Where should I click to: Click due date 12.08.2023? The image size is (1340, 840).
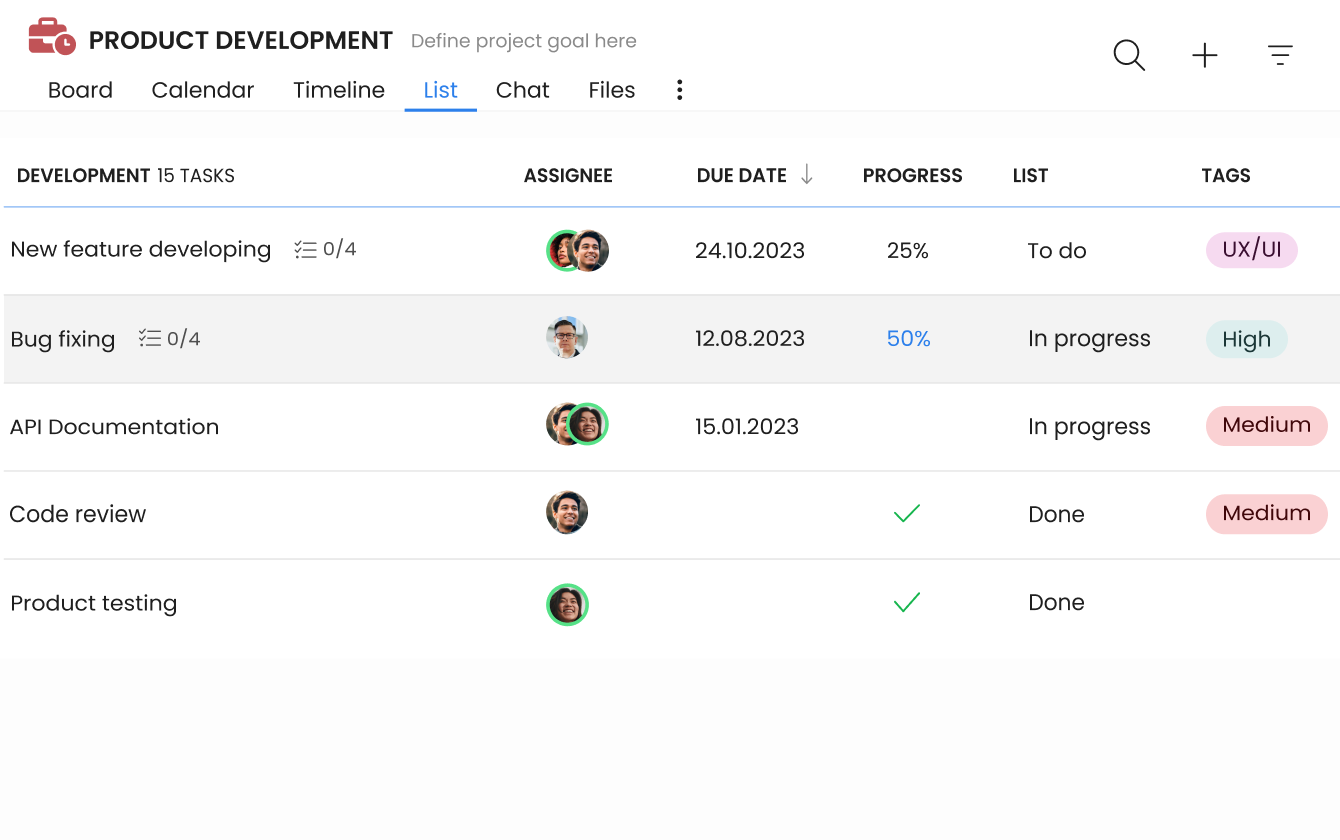pyautogui.click(x=750, y=338)
